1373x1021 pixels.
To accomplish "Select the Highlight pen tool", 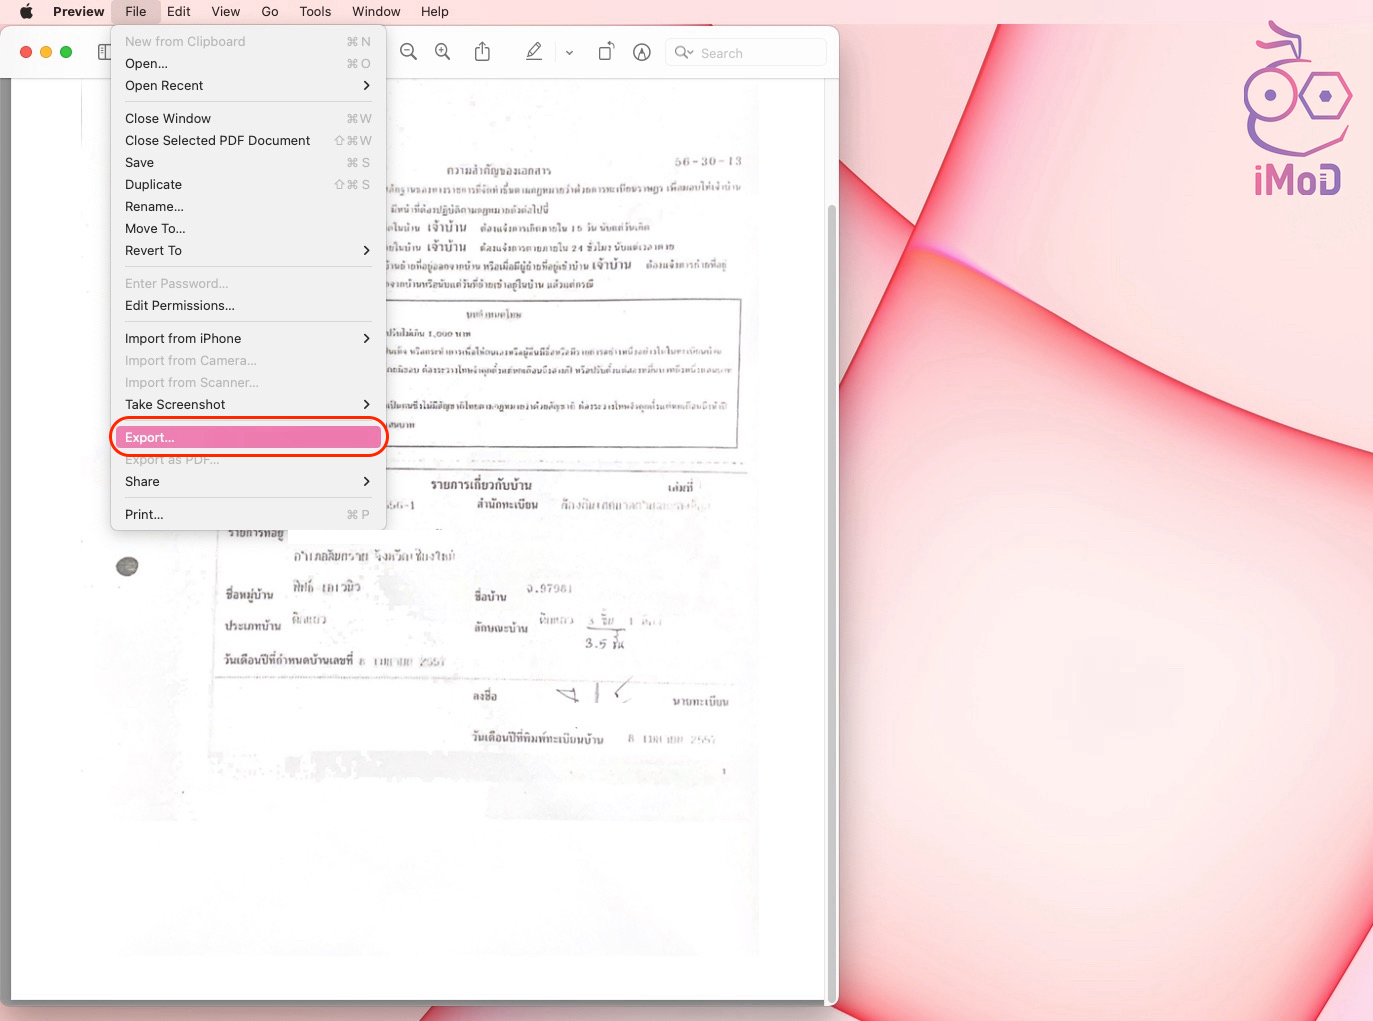I will 534,52.
